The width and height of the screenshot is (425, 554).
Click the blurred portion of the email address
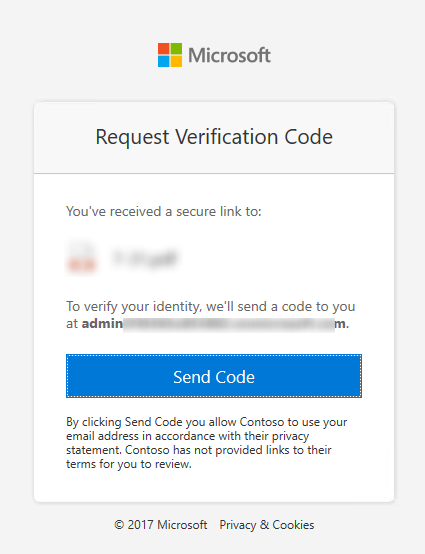pyautogui.click(x=229, y=324)
